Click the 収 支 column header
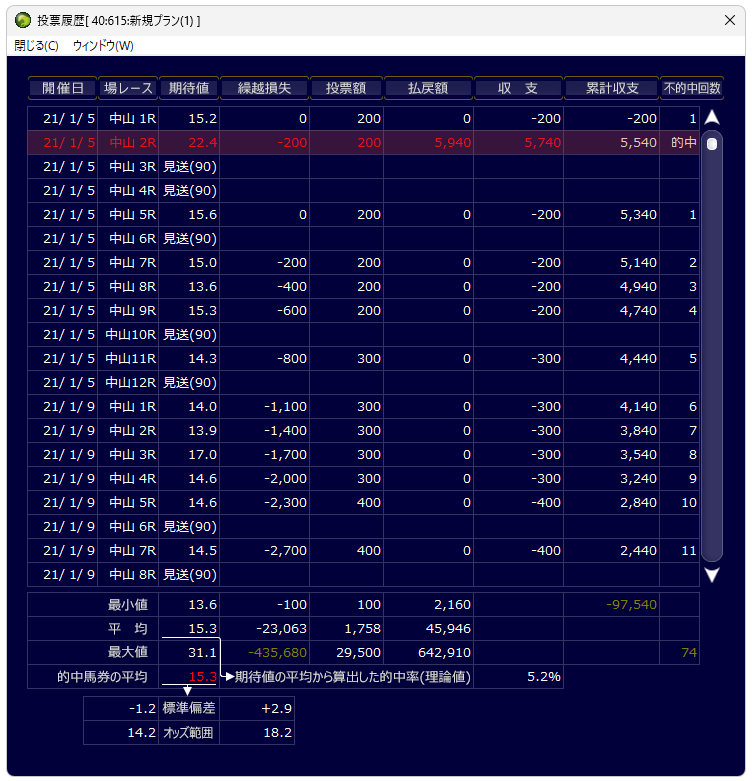 (518, 88)
